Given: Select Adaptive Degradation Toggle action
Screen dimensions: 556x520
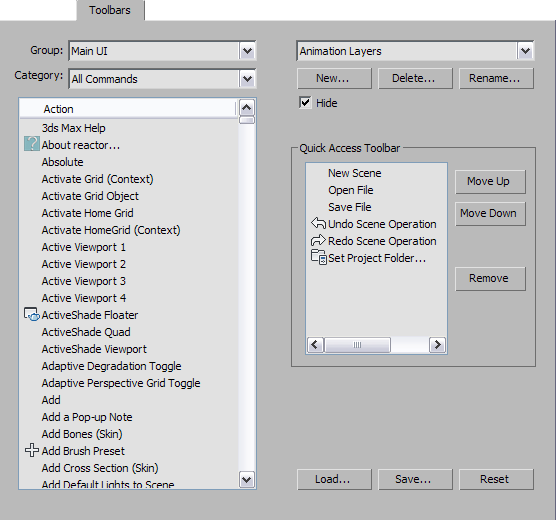Looking at the screenshot, I should coord(111,366).
